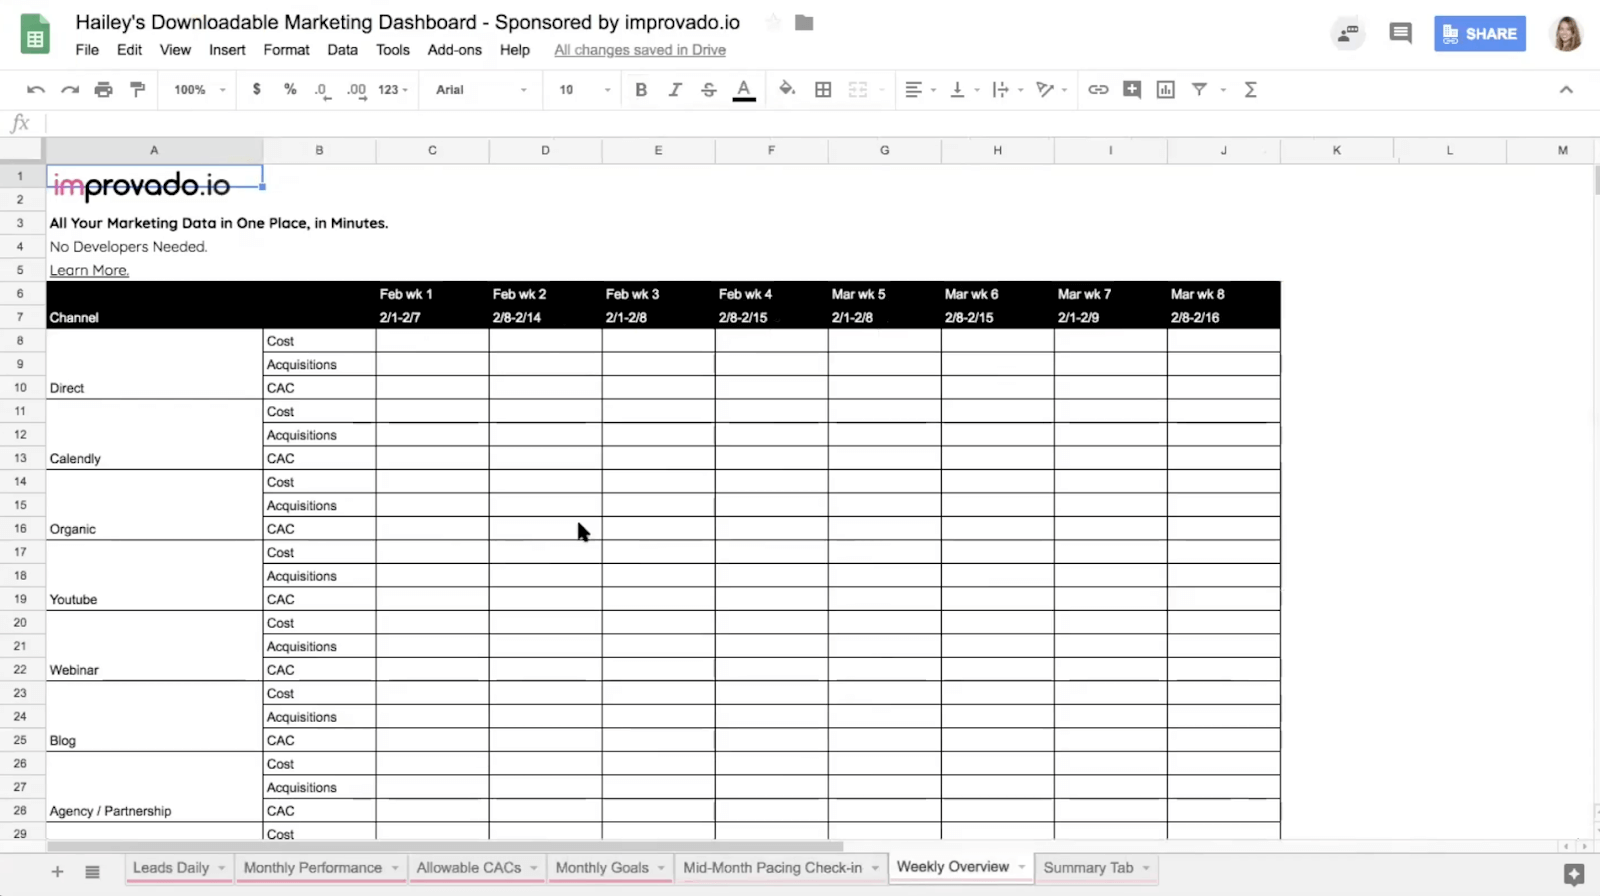Open the account profile avatar

[1566, 33]
